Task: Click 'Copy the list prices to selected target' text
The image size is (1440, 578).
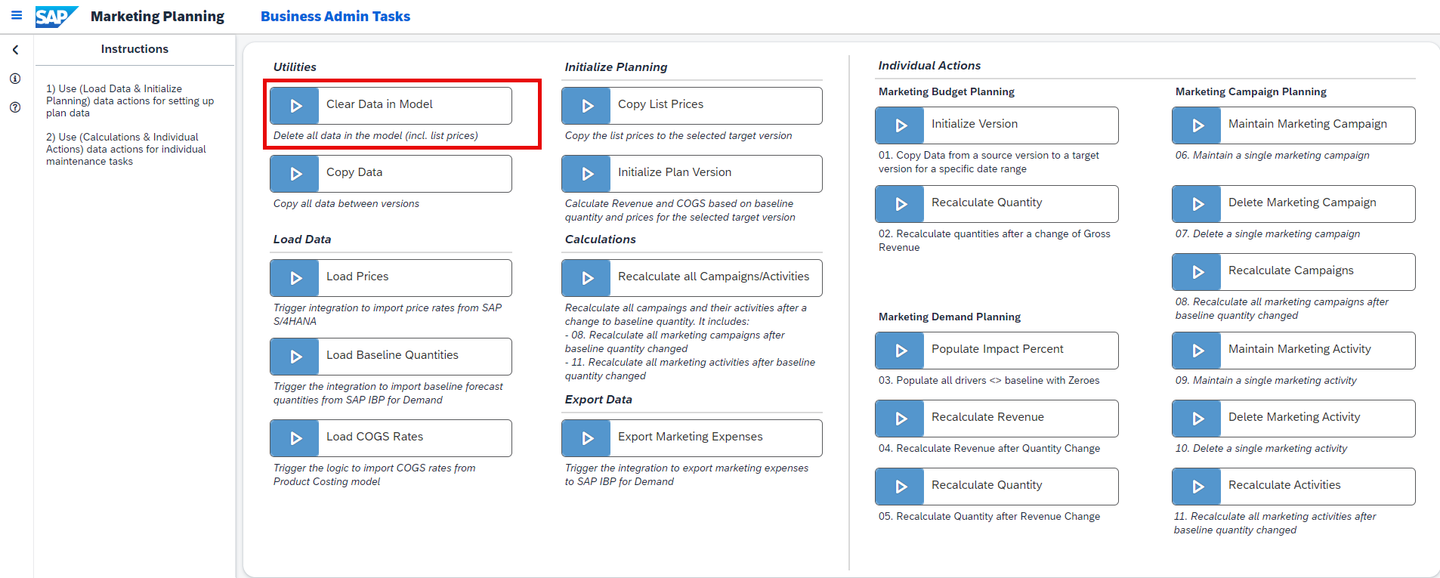Action: pyautogui.click(x=678, y=135)
